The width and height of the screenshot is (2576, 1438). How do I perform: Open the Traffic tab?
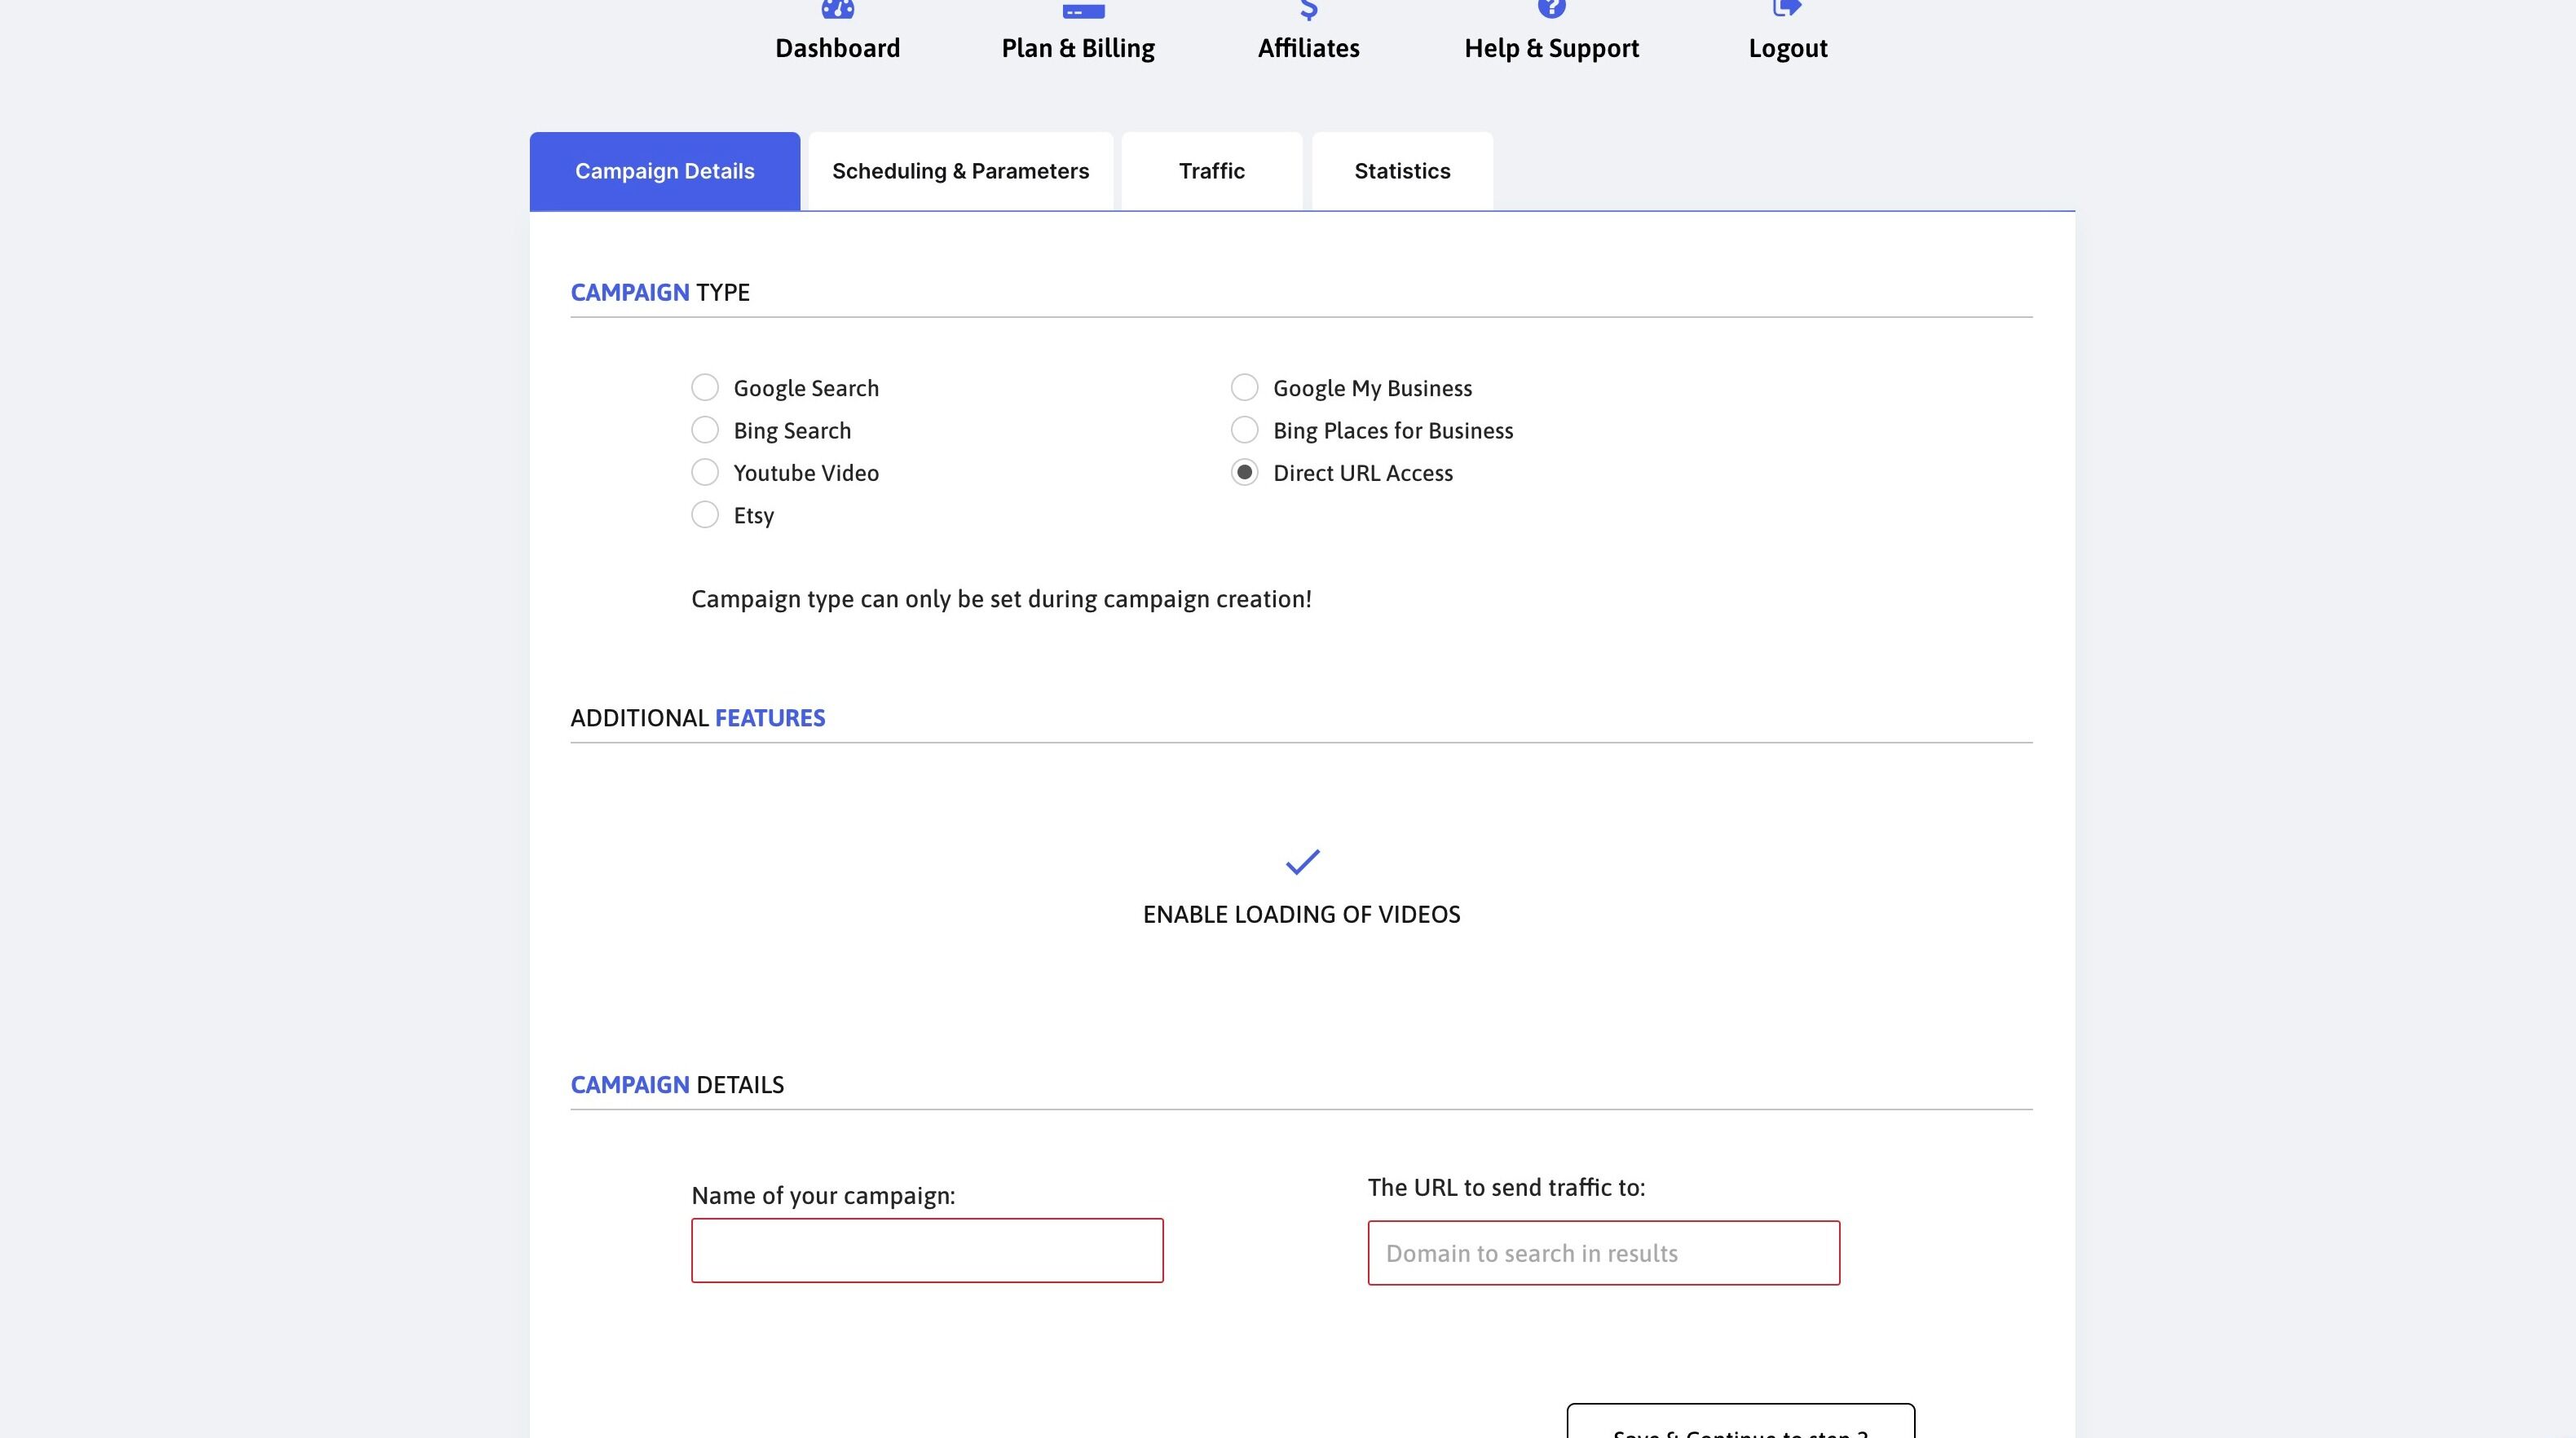click(x=1211, y=171)
